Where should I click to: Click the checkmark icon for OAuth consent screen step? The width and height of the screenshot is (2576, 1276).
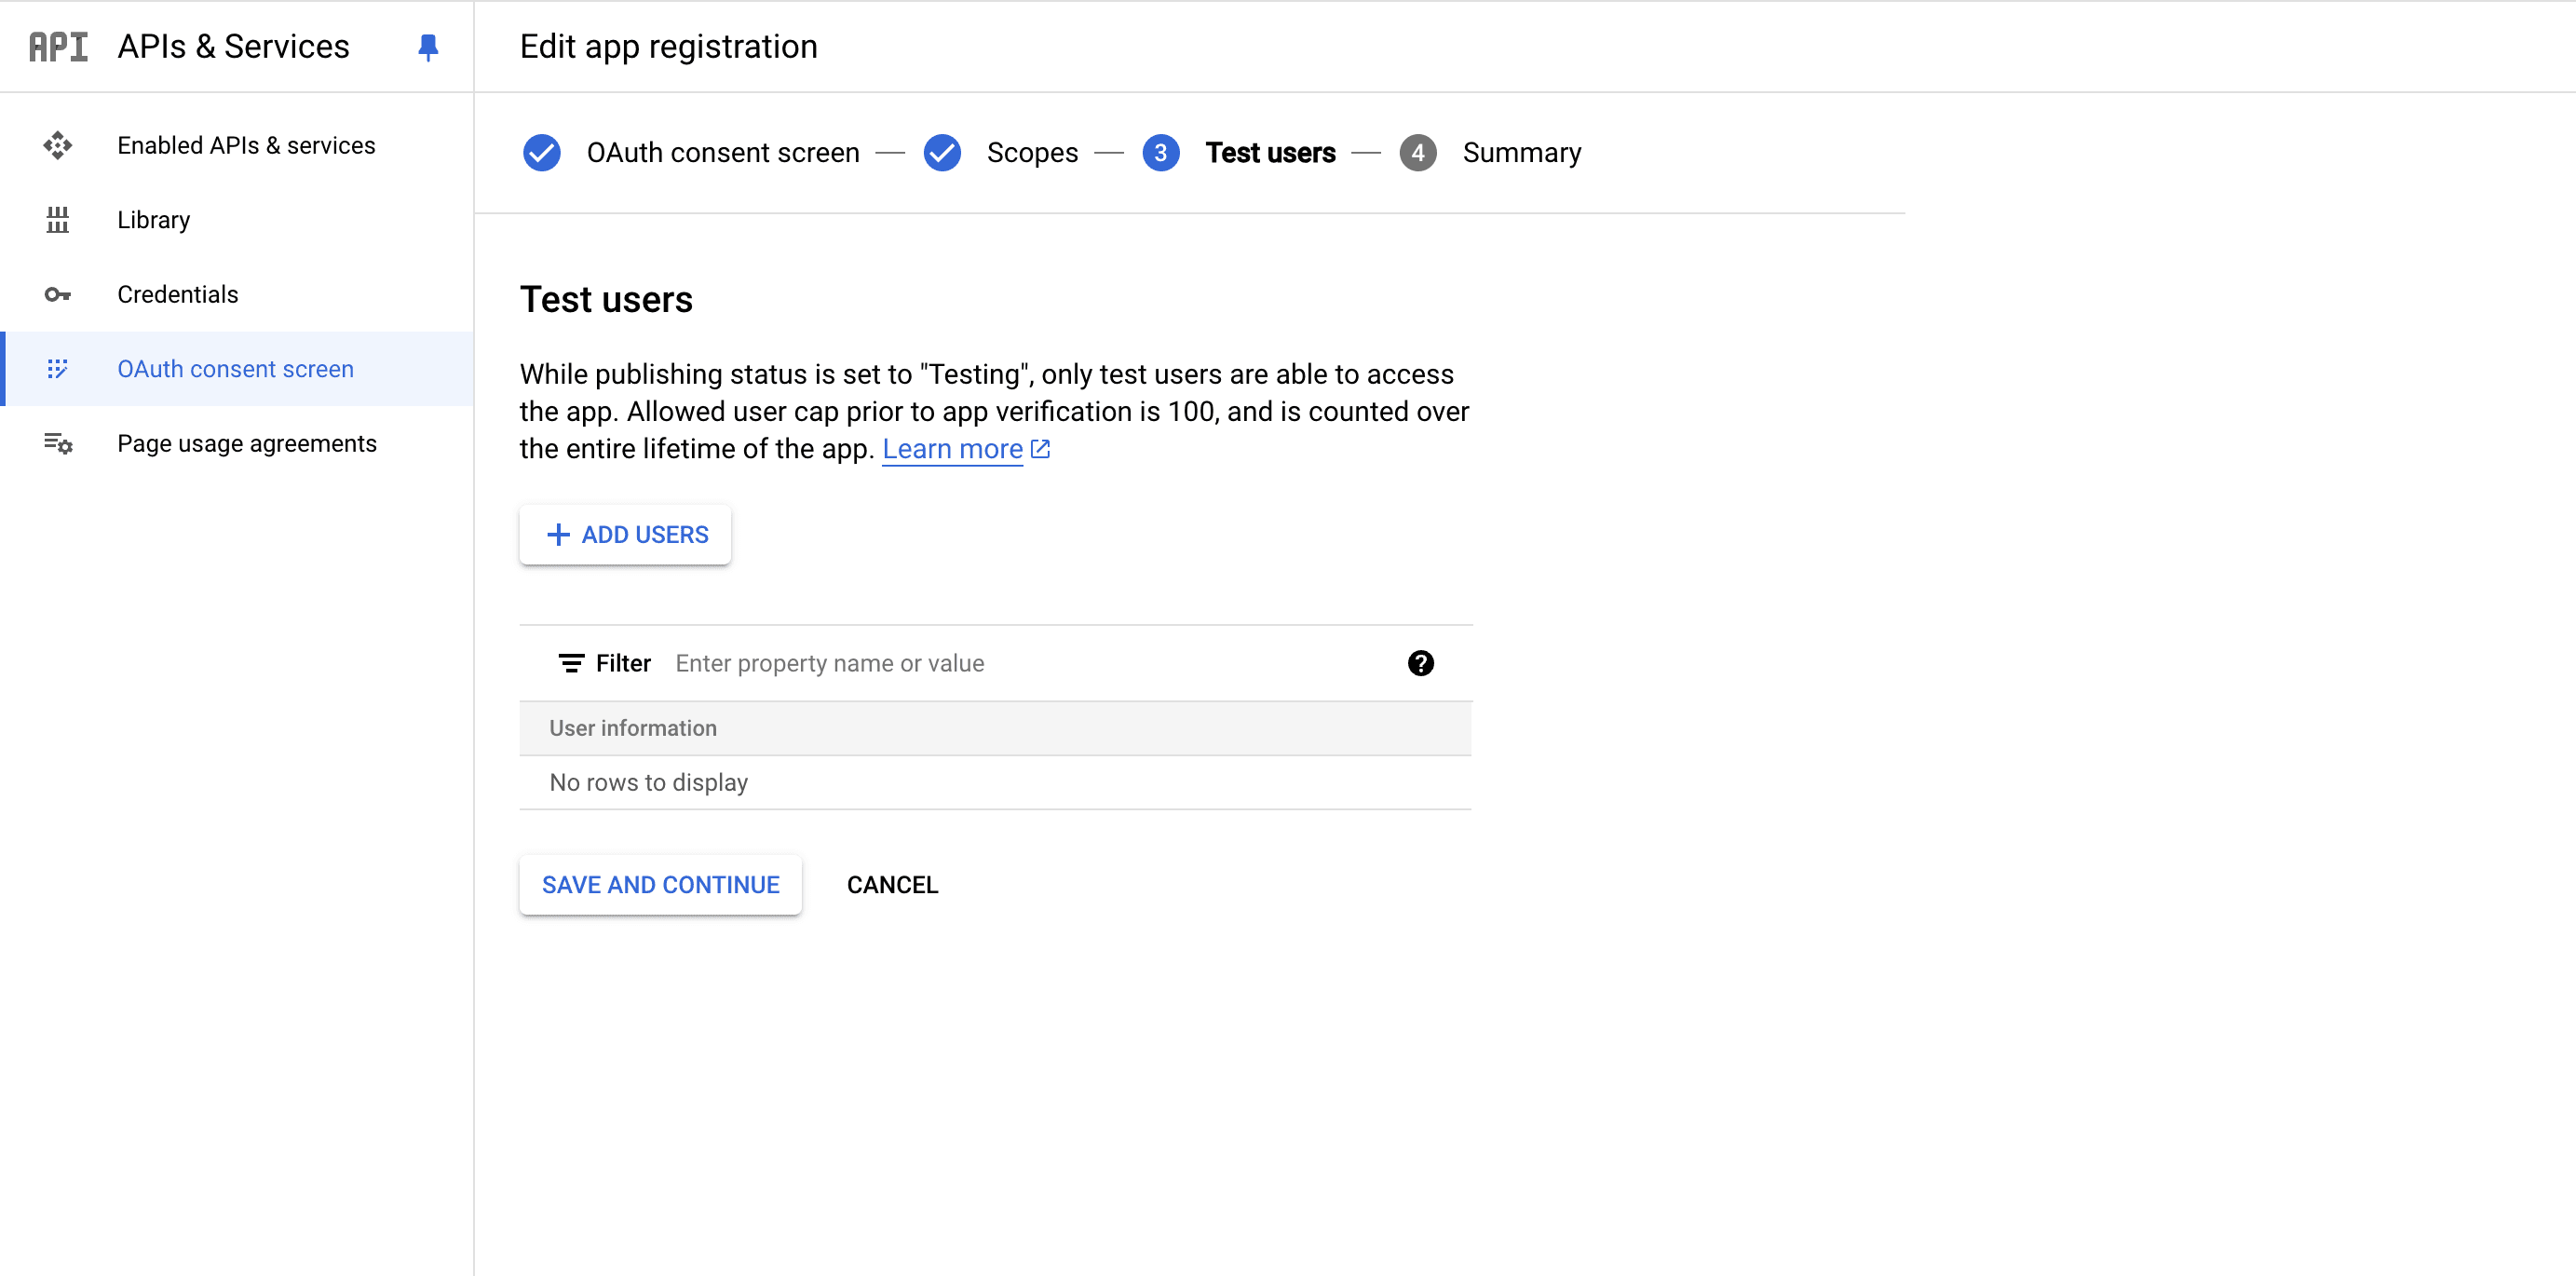[x=542, y=153]
